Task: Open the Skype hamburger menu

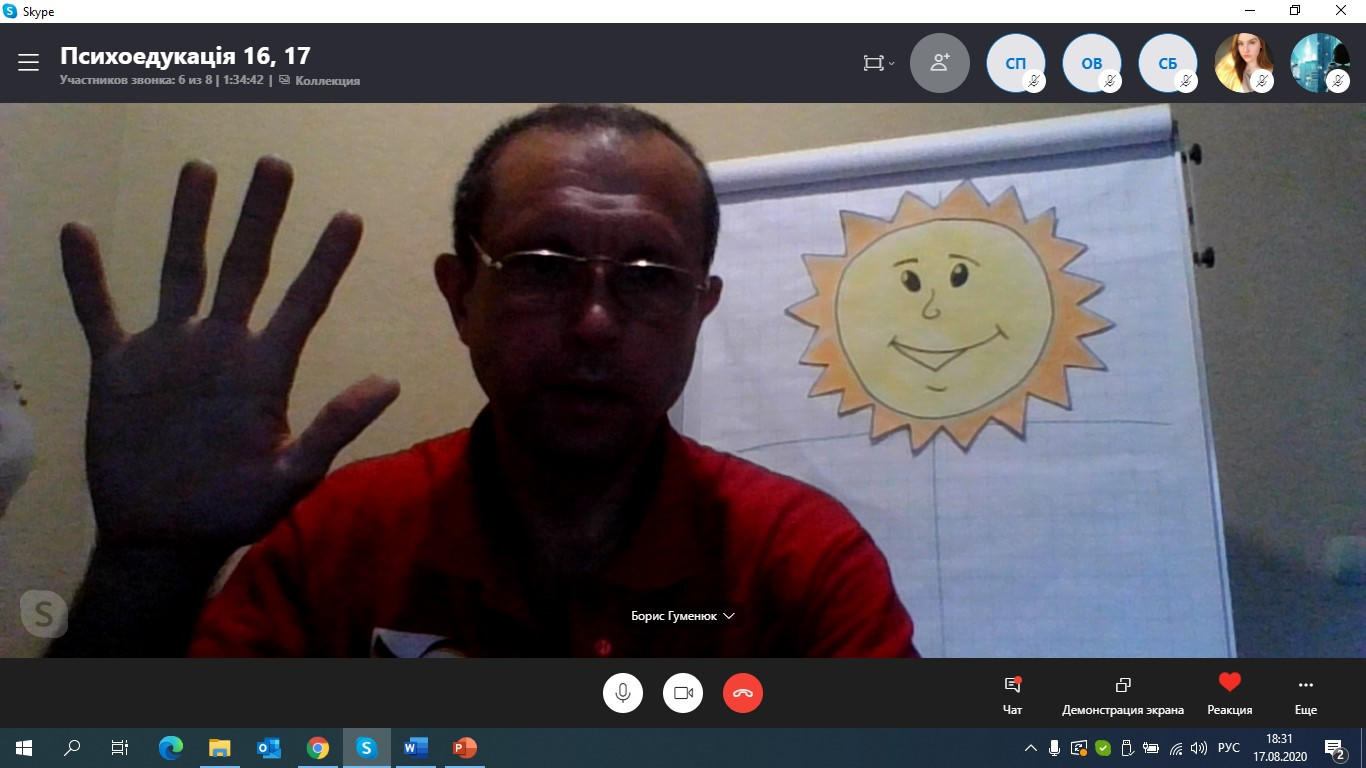Action: [x=28, y=63]
